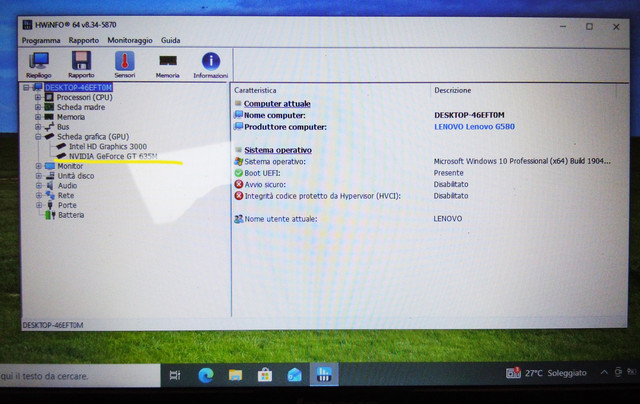This screenshot has height=404, width=640.
Task: Select DESKTOP-46EFT0M in the tree
Action: click(78, 87)
